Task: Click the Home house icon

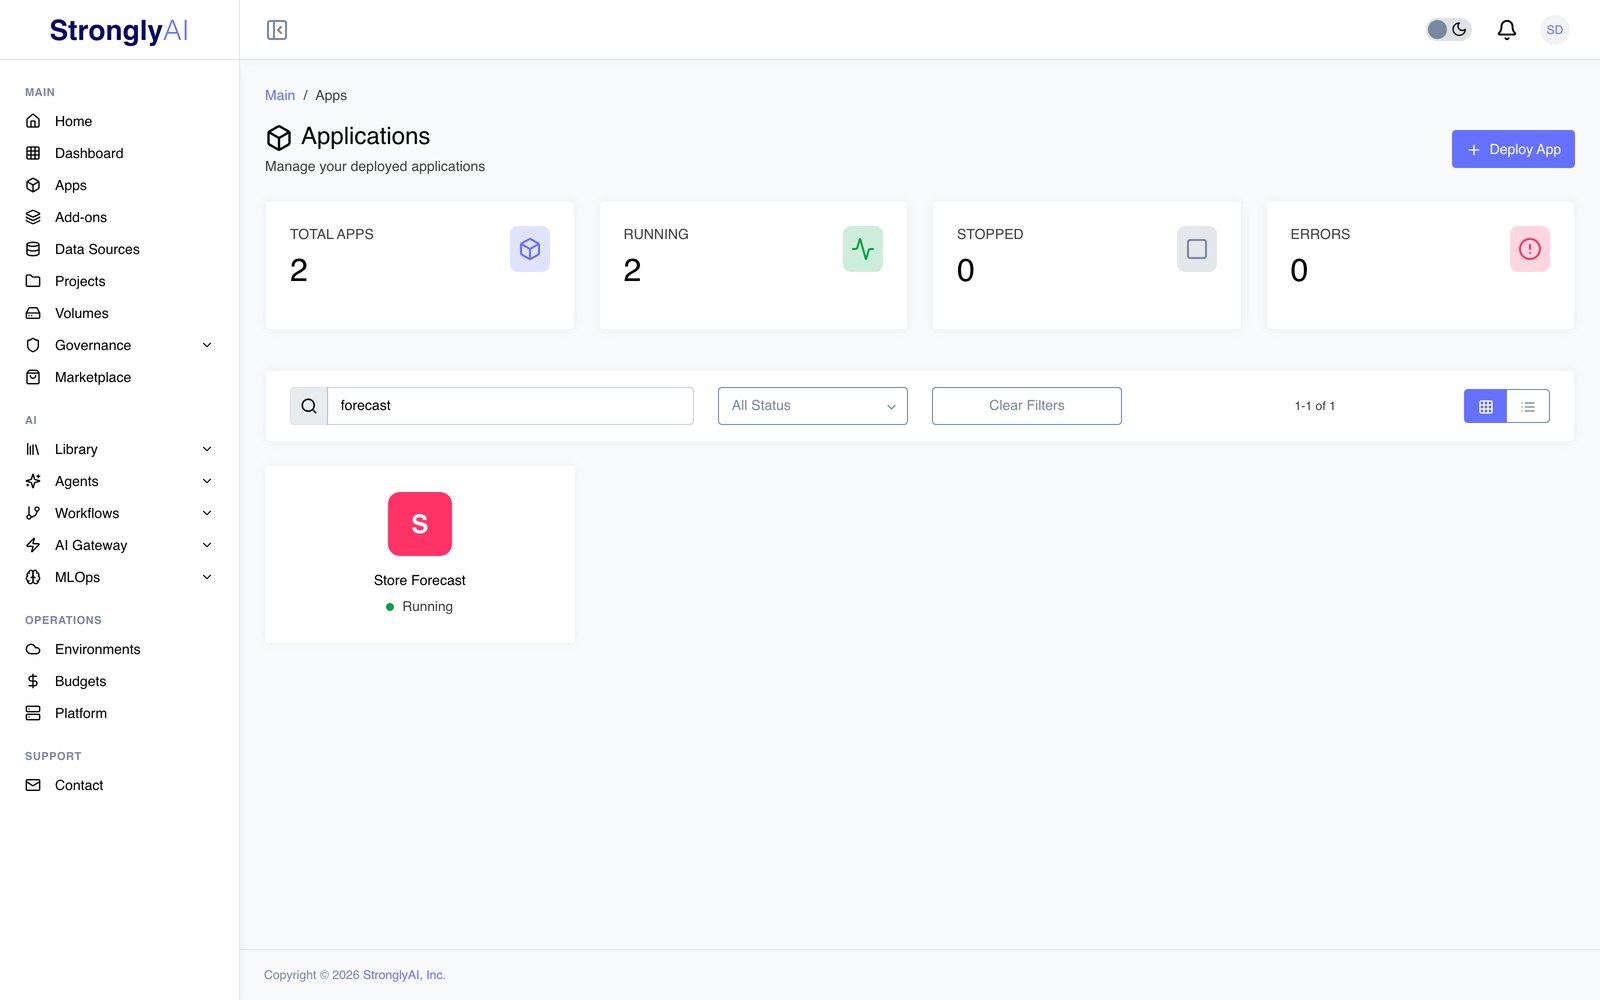Action: click(x=33, y=121)
